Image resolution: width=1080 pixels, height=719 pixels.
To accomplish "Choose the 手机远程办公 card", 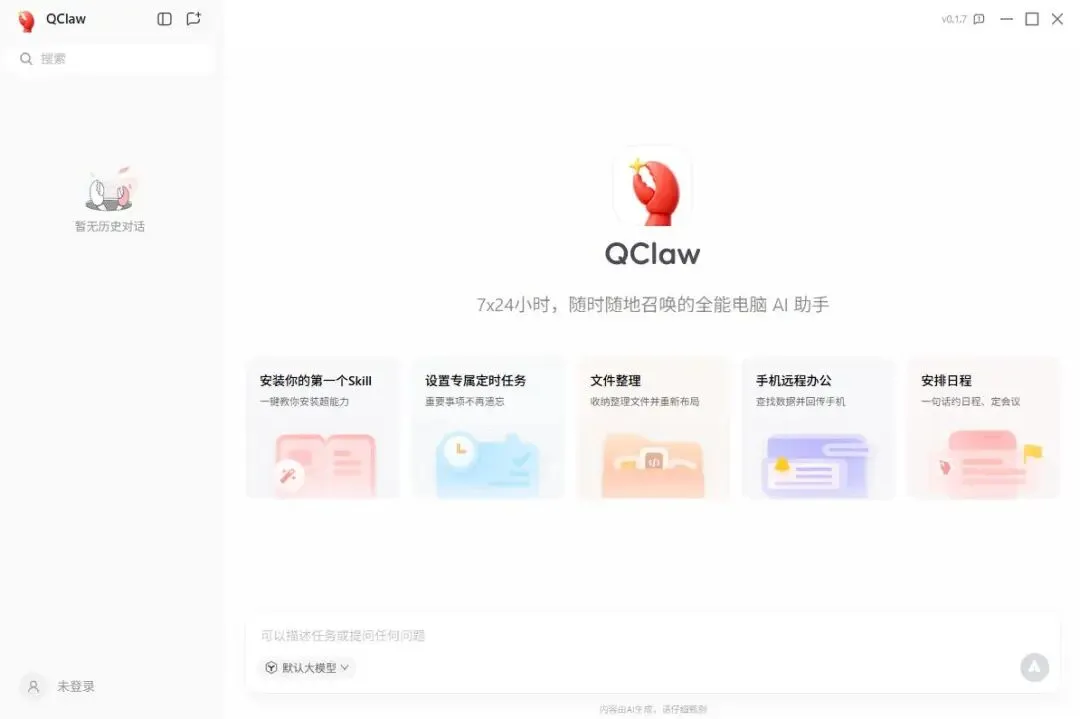I will click(818, 428).
